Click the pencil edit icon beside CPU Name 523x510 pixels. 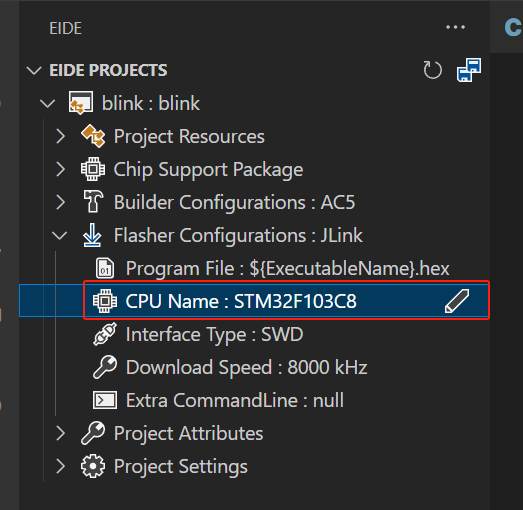click(457, 301)
